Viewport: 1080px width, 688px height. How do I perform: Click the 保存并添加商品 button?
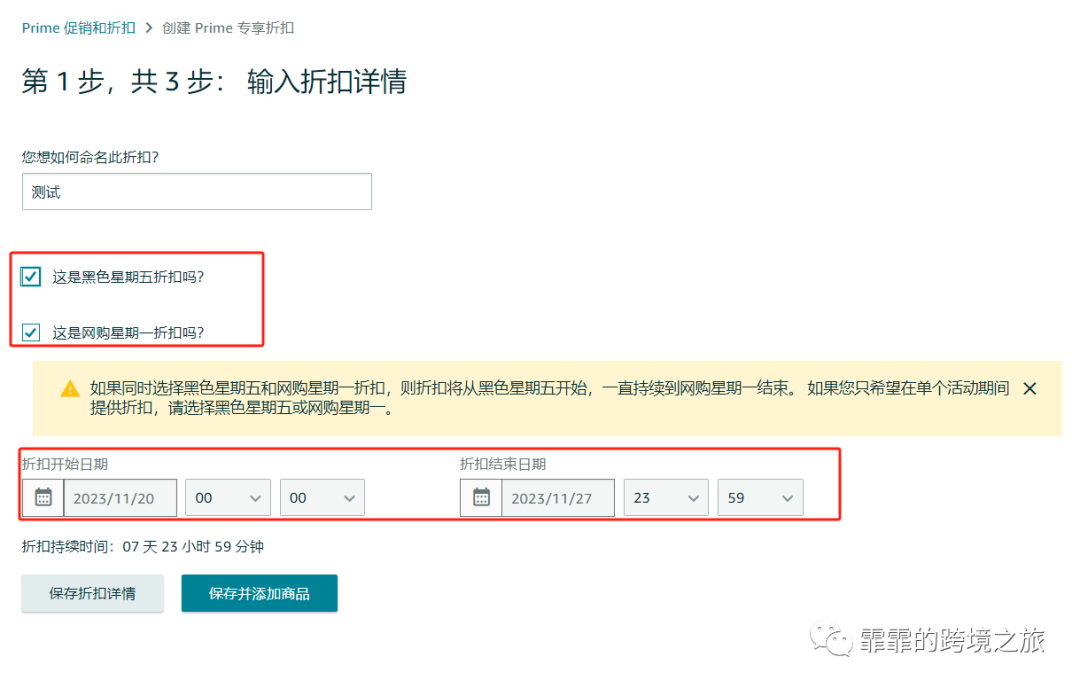pos(259,593)
